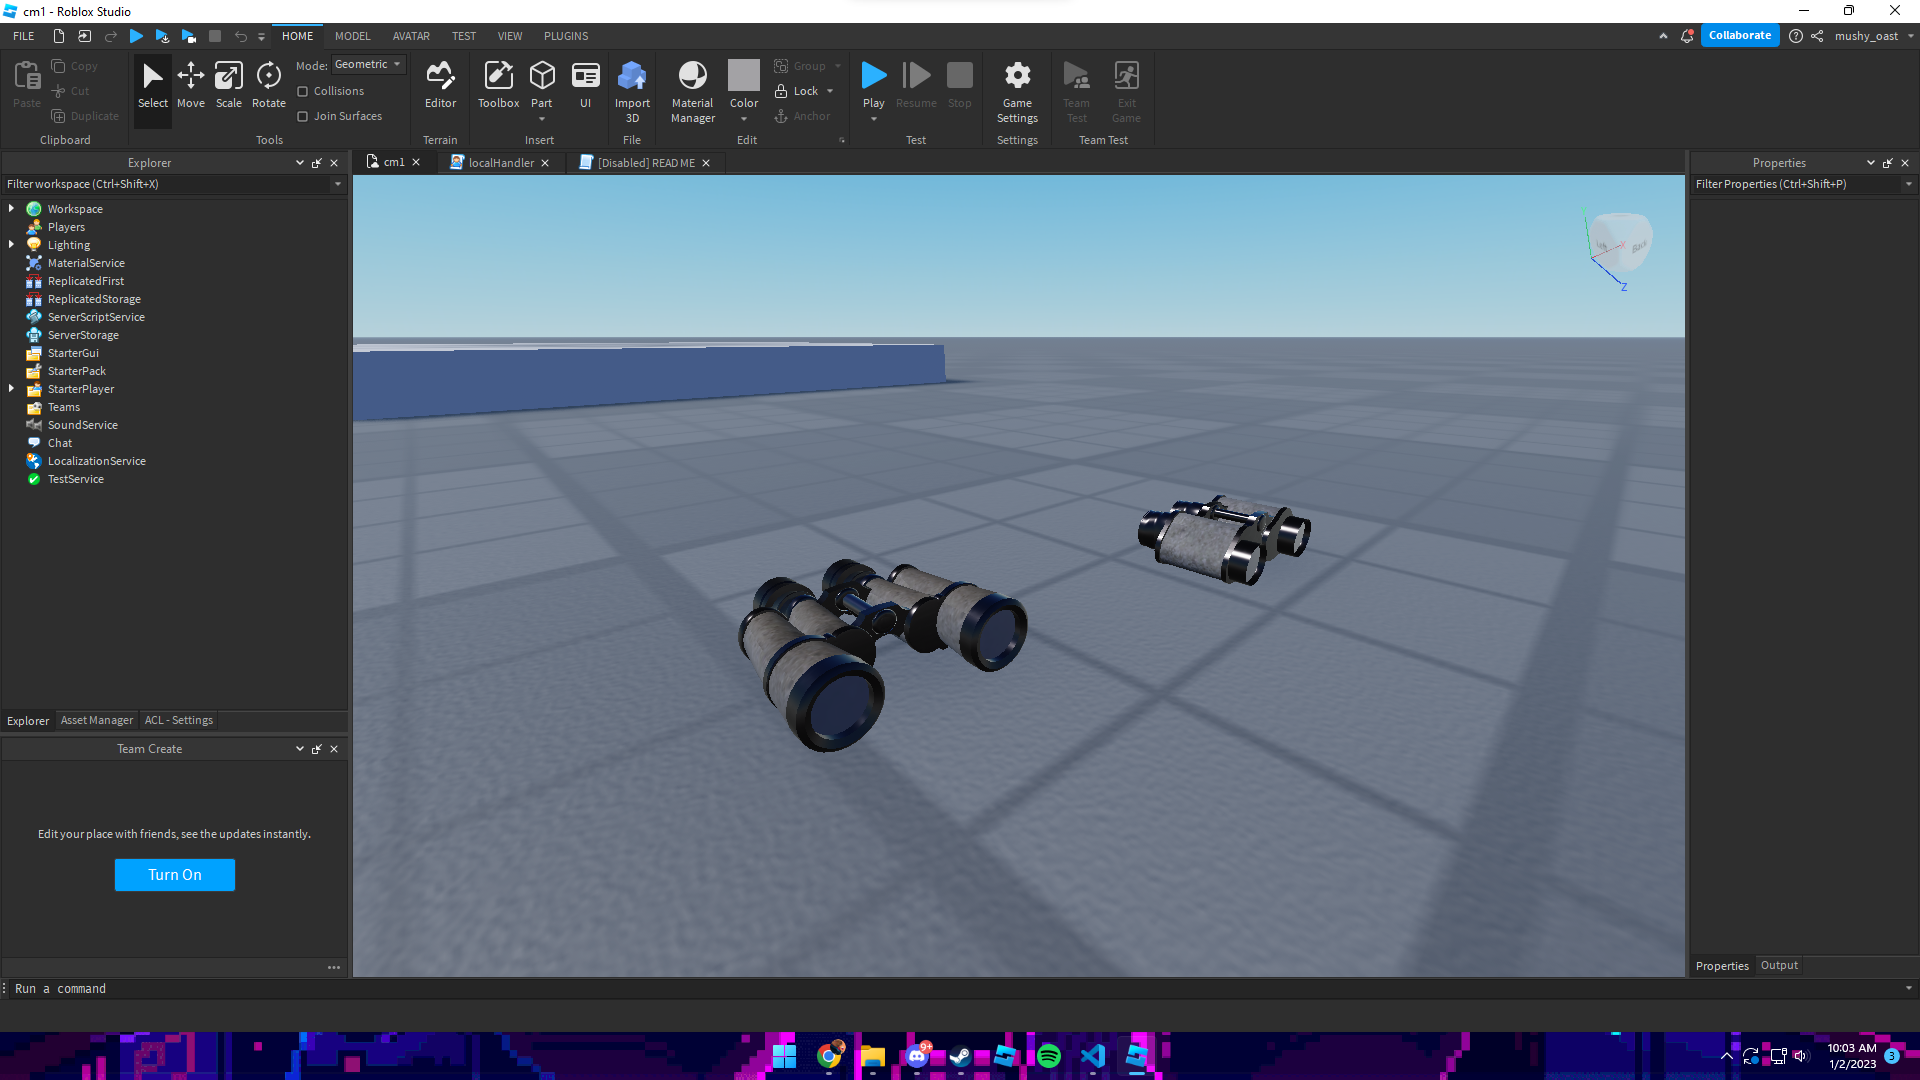Open the Geometric mode dropdown

point(368,64)
